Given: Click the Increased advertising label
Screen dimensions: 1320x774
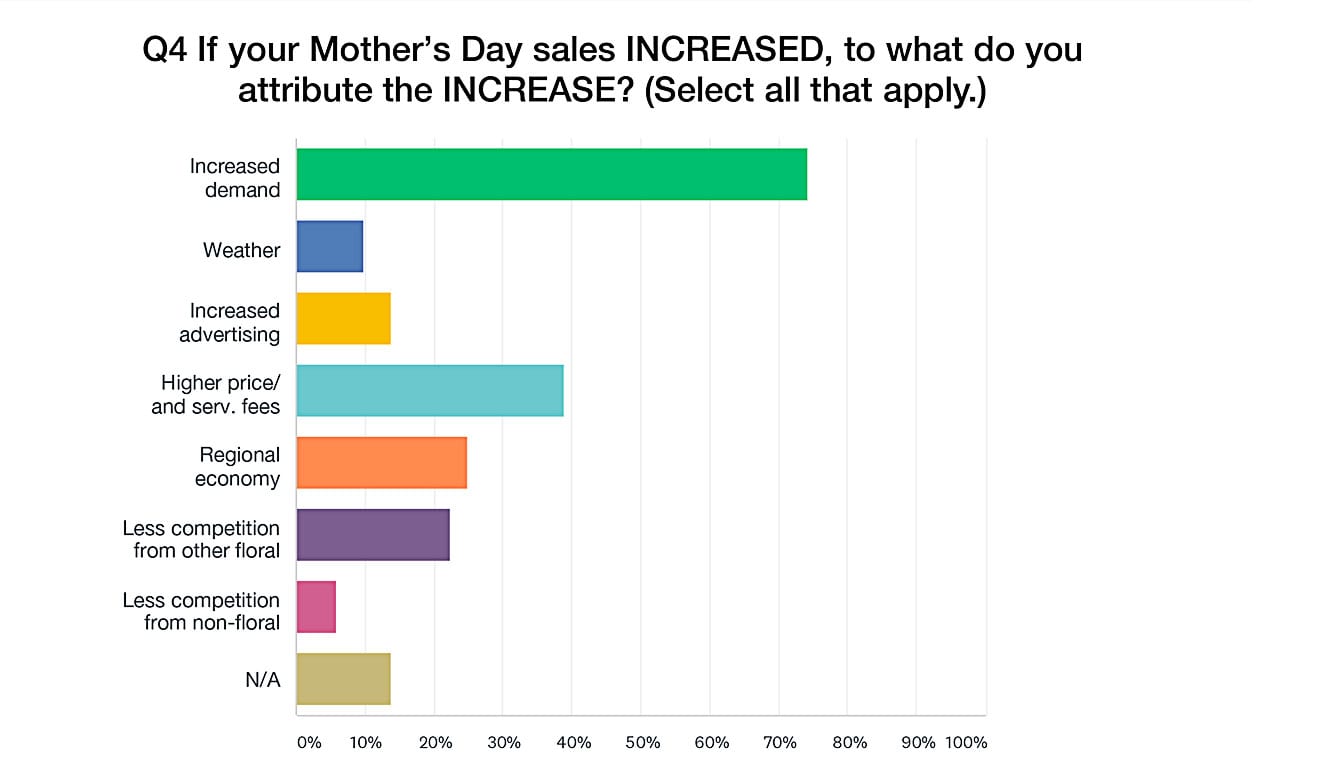Looking at the screenshot, I should tap(230, 322).
